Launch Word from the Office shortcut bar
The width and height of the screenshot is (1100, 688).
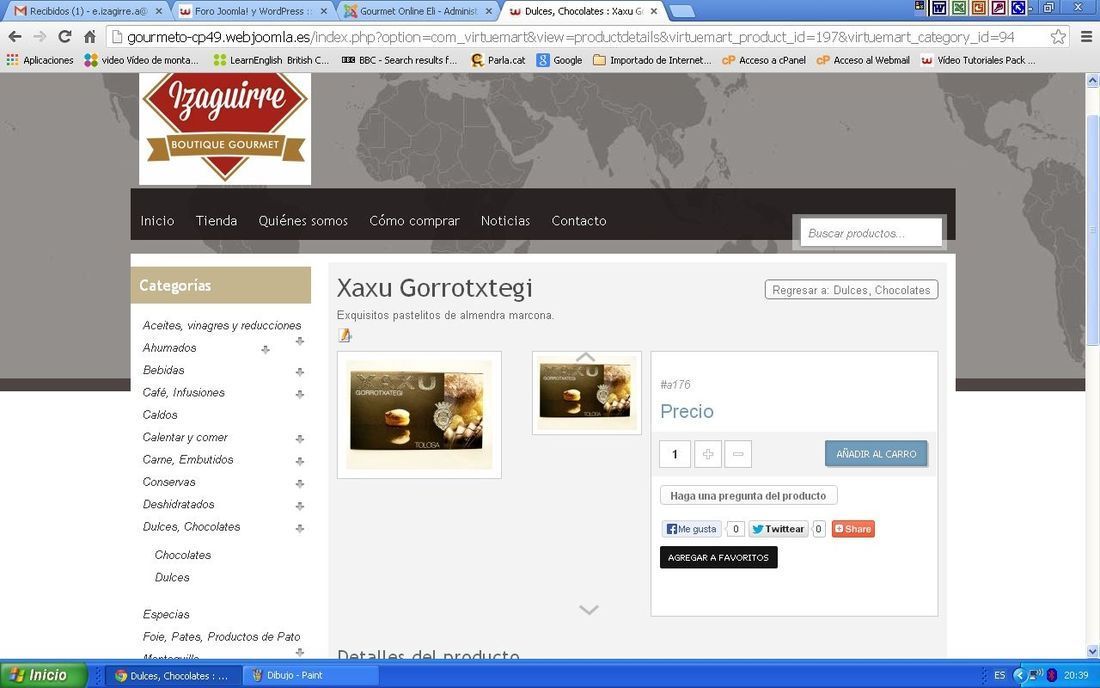point(939,8)
